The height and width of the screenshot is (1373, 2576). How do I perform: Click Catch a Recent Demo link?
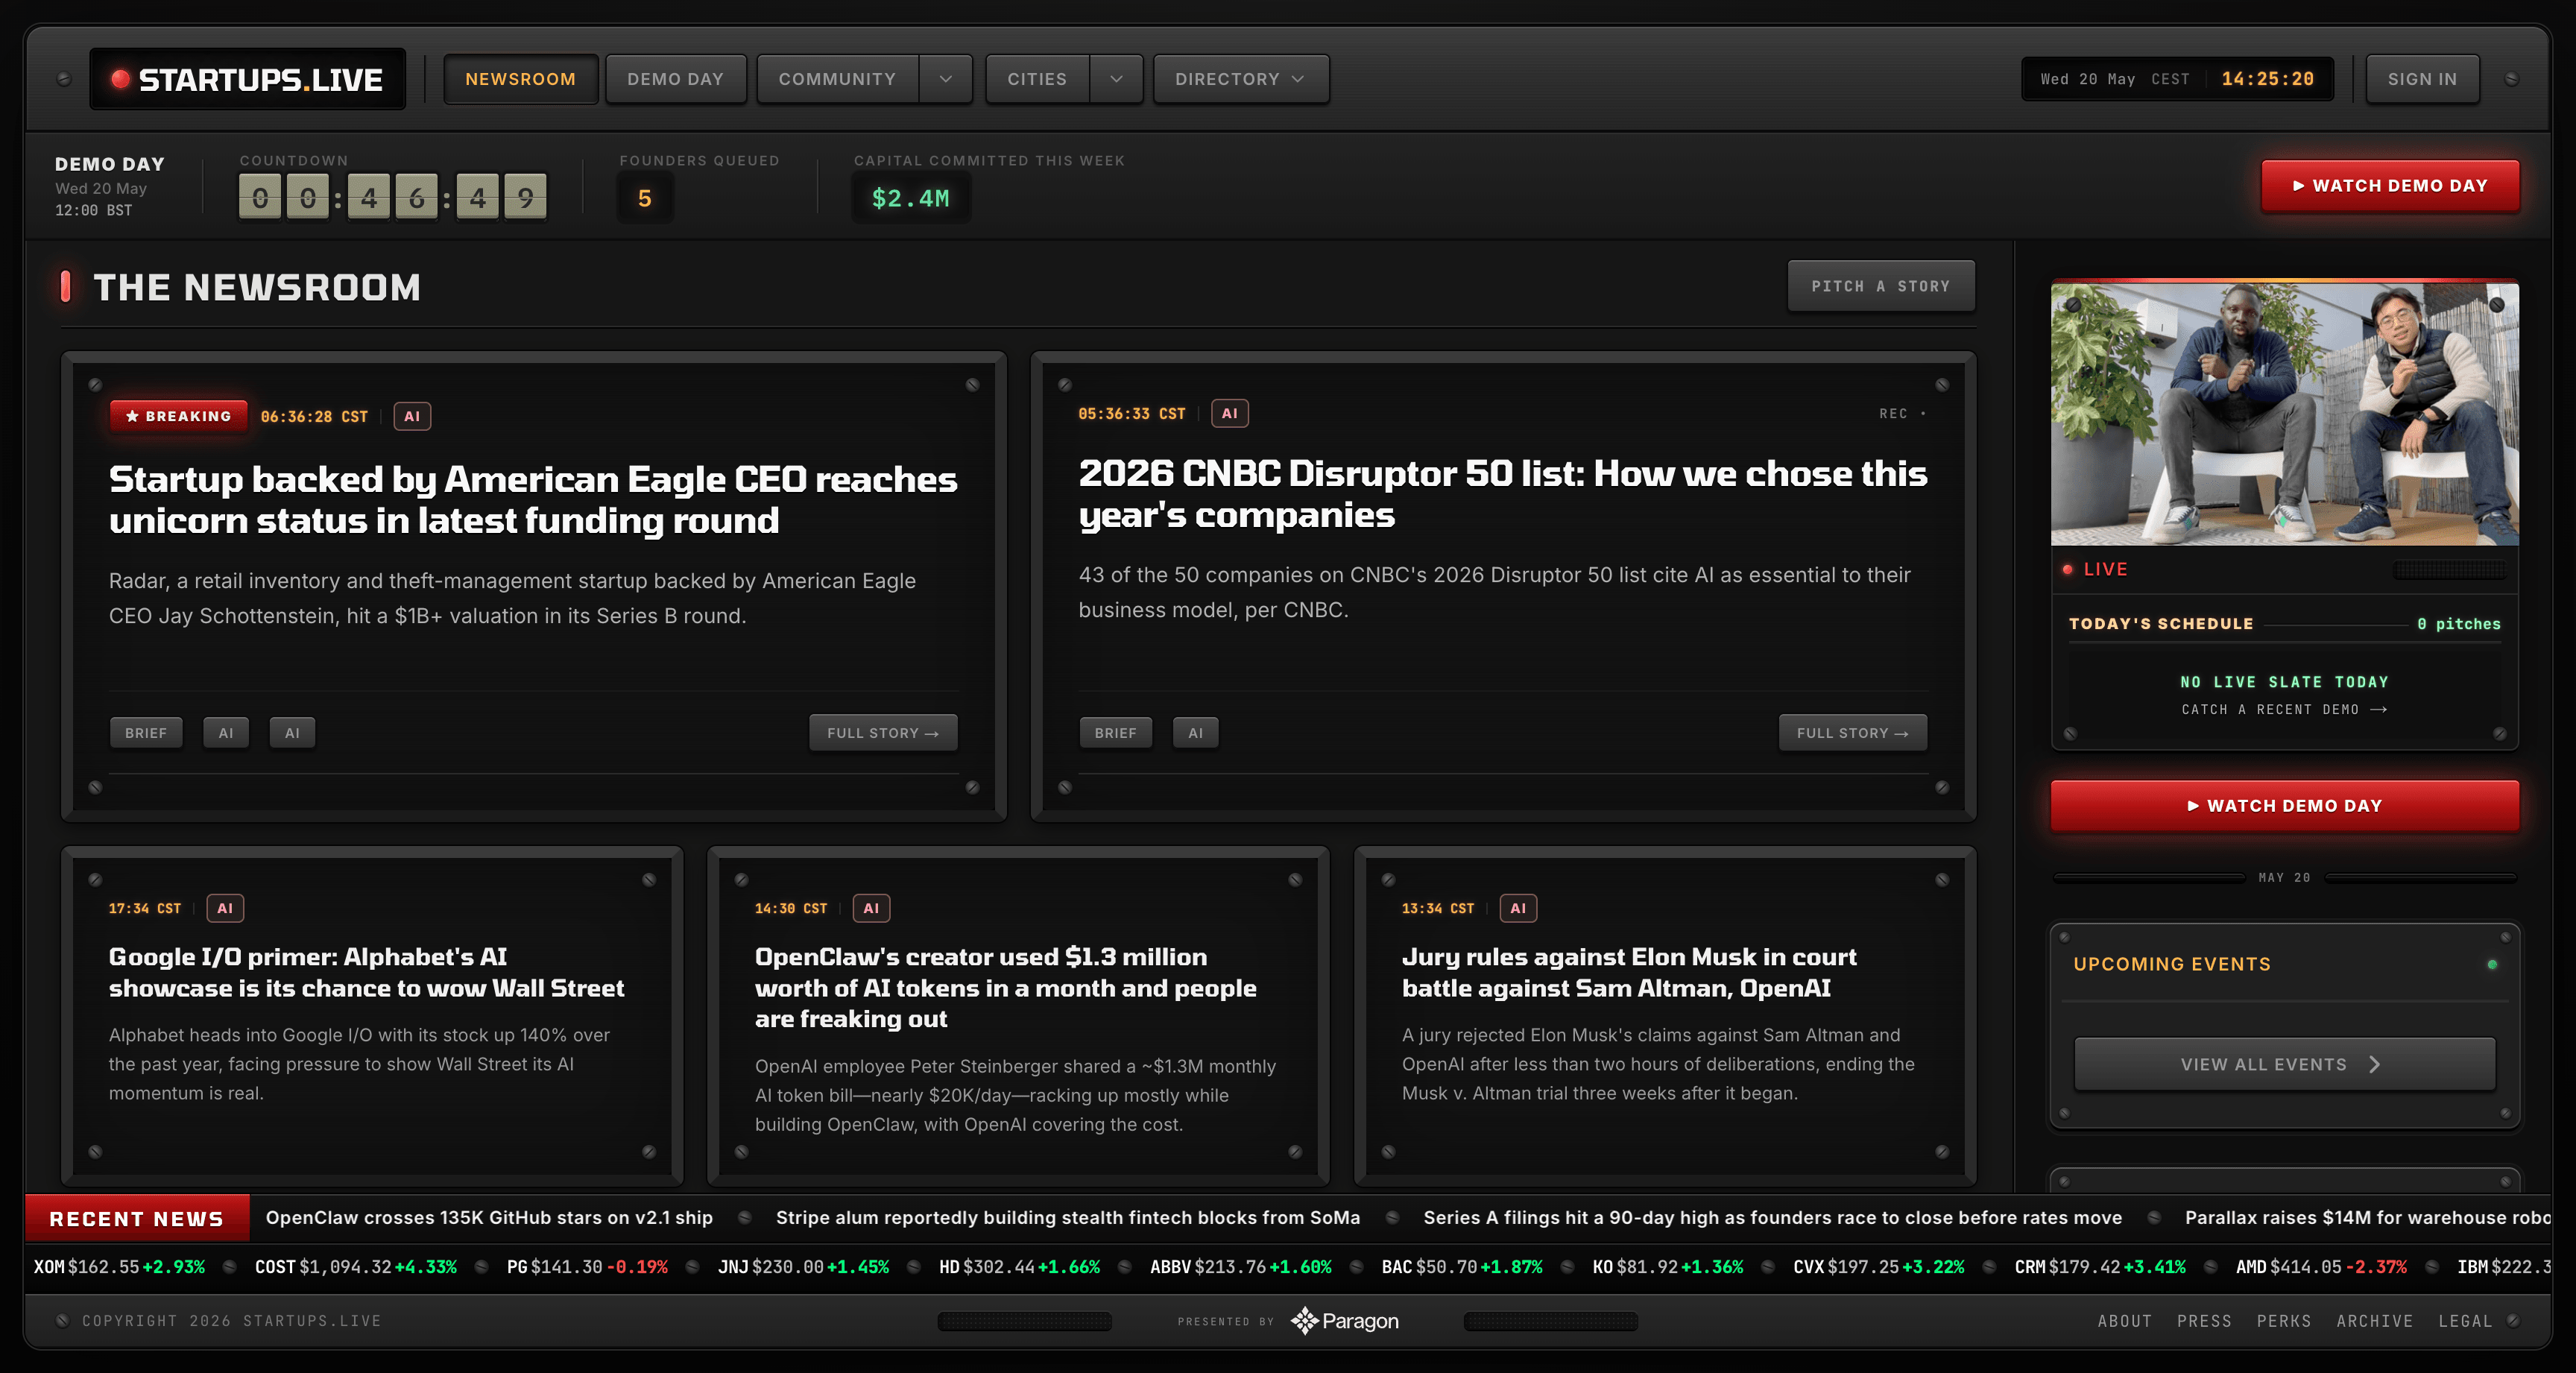click(x=2284, y=709)
